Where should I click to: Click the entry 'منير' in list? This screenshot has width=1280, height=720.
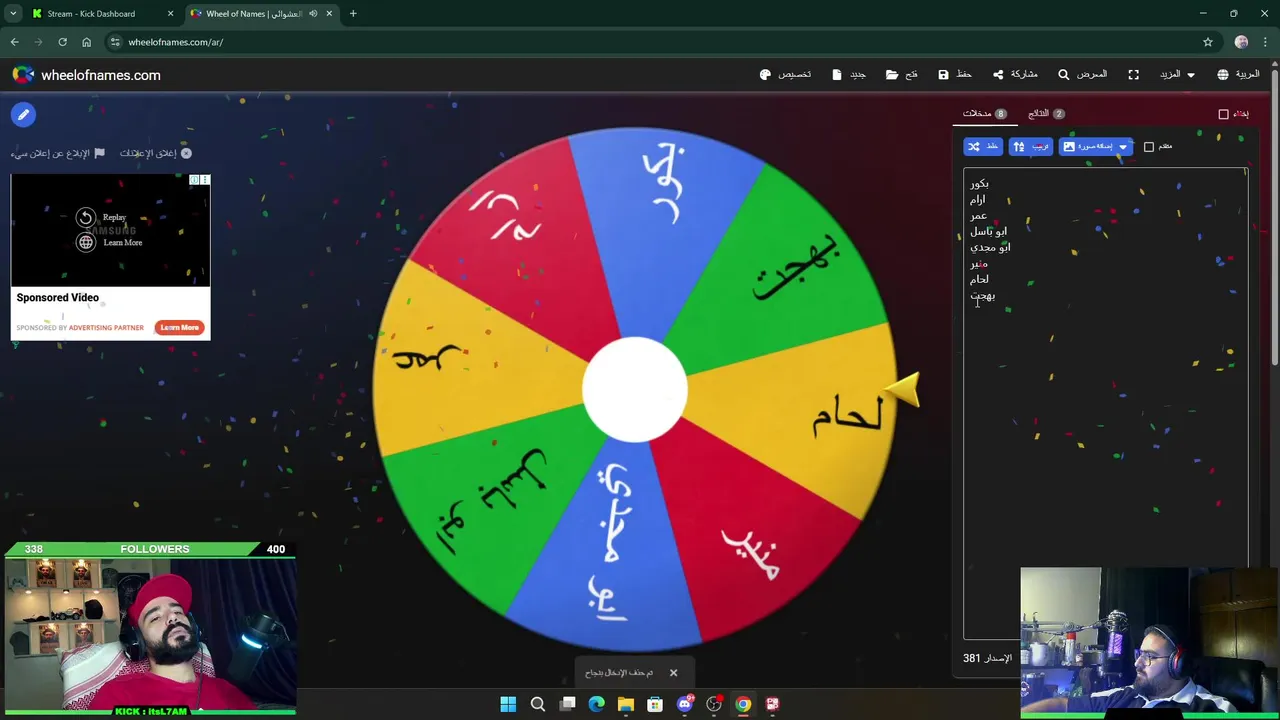(x=978, y=264)
